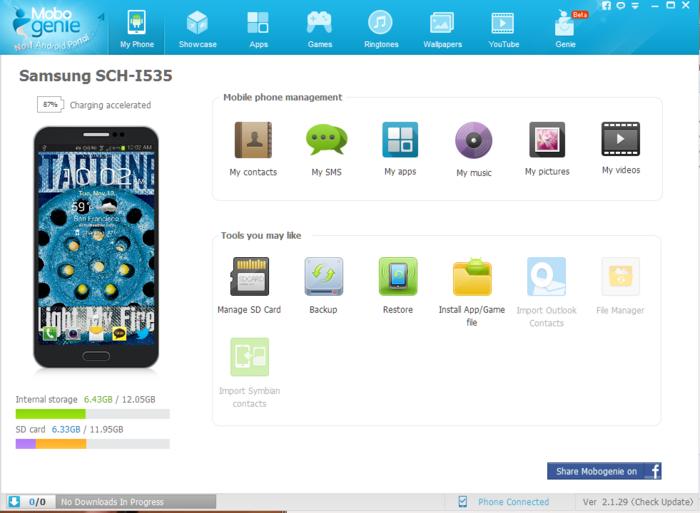Image resolution: width=700 pixels, height=513 pixels.
Task: Start Backup tool
Action: click(x=324, y=276)
